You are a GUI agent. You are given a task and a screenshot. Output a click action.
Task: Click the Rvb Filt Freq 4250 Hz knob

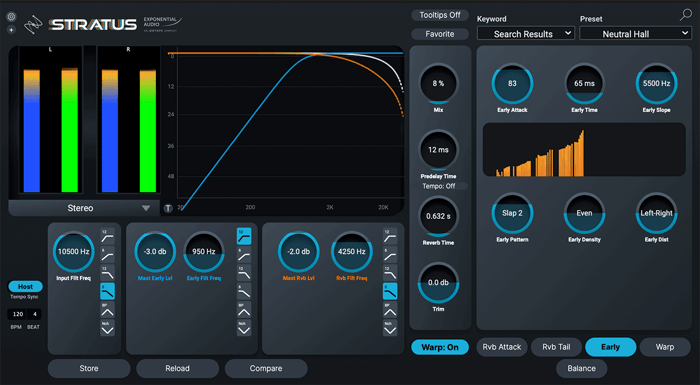352,252
